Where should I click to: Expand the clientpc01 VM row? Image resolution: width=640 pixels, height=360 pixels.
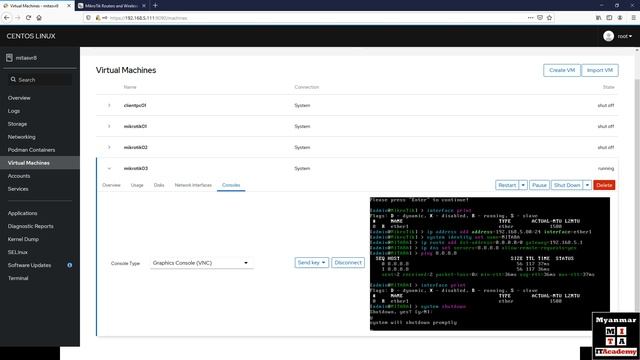point(109,105)
